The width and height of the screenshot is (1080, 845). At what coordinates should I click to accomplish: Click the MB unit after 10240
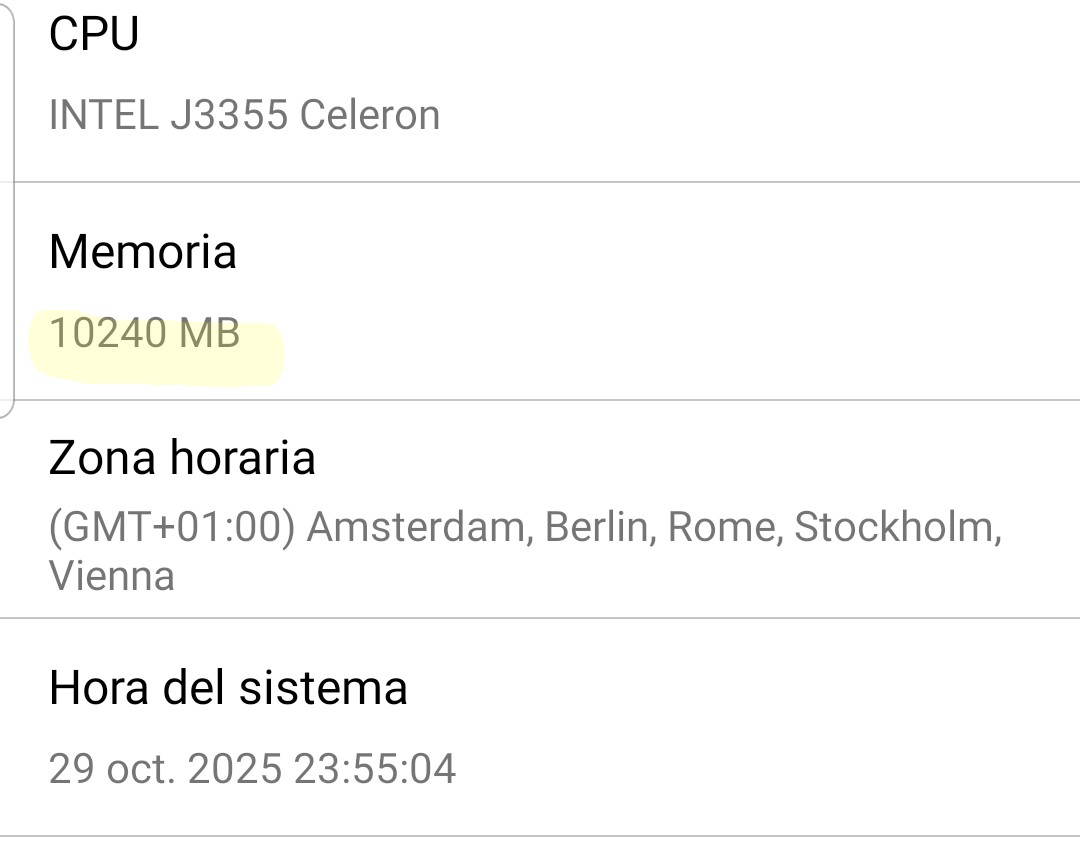point(210,333)
